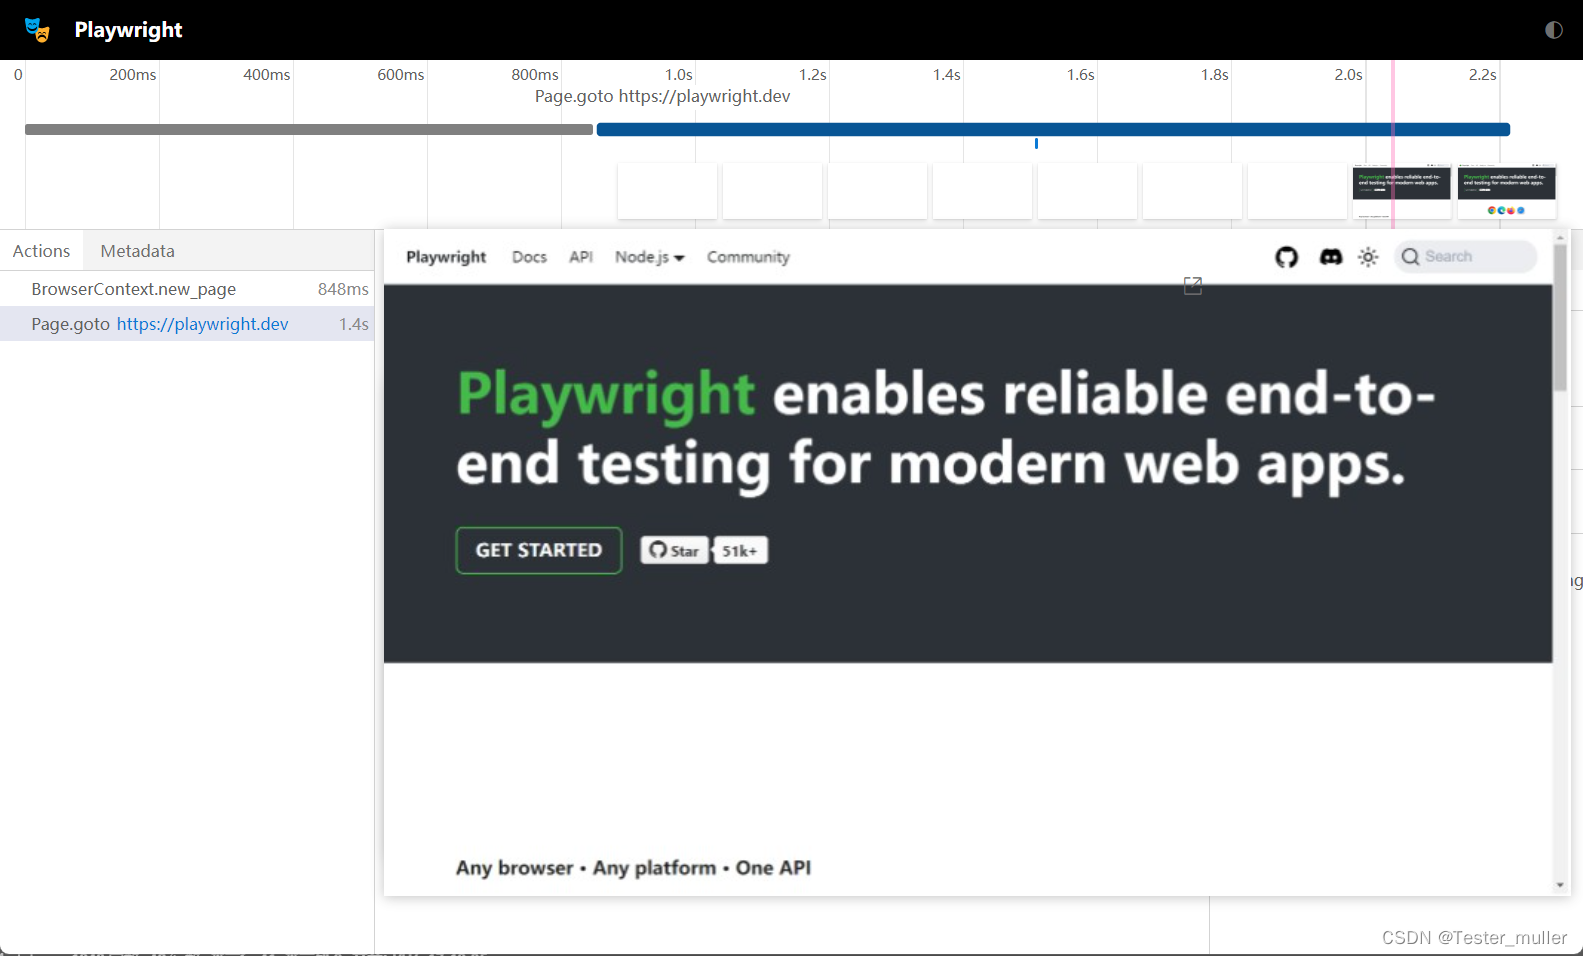Screen dimensions: 1583x956
Task: Open the Metadata tab
Action: click(138, 251)
